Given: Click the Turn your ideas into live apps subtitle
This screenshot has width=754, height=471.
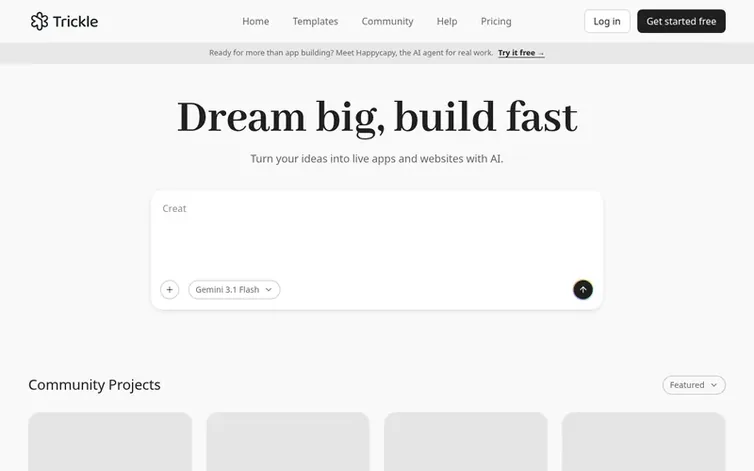Looking at the screenshot, I should (377, 159).
